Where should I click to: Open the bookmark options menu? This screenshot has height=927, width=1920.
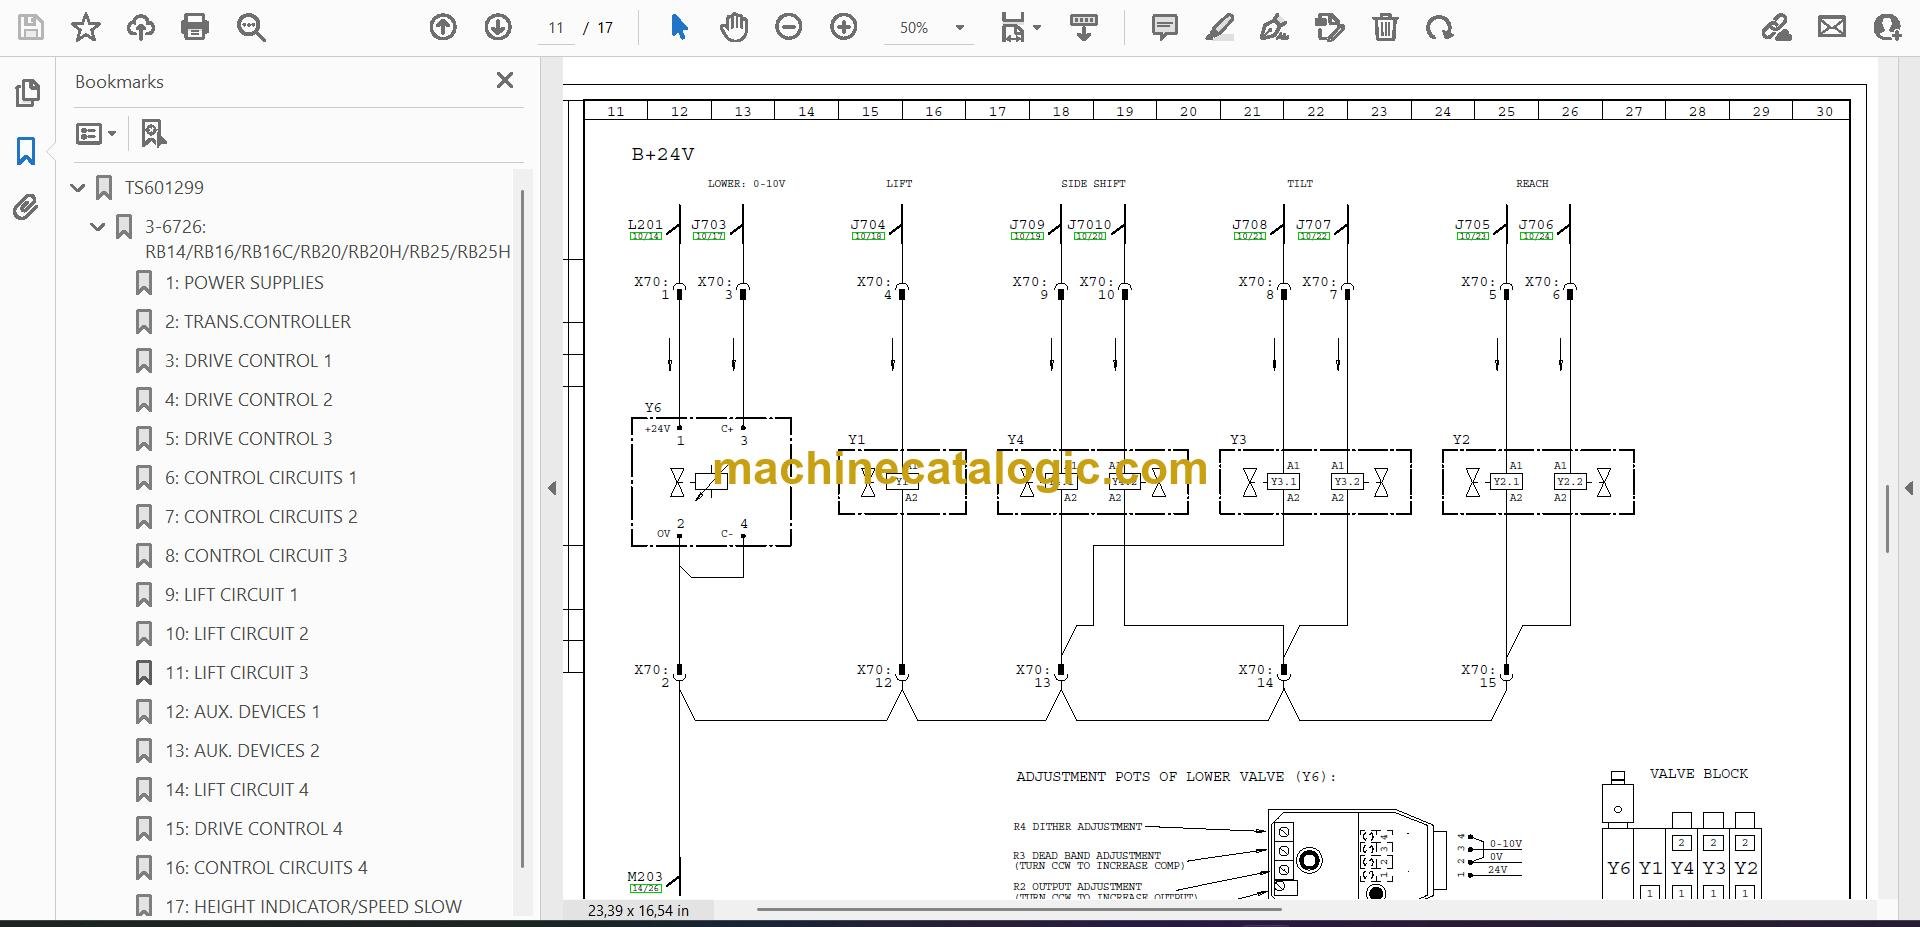(96, 133)
